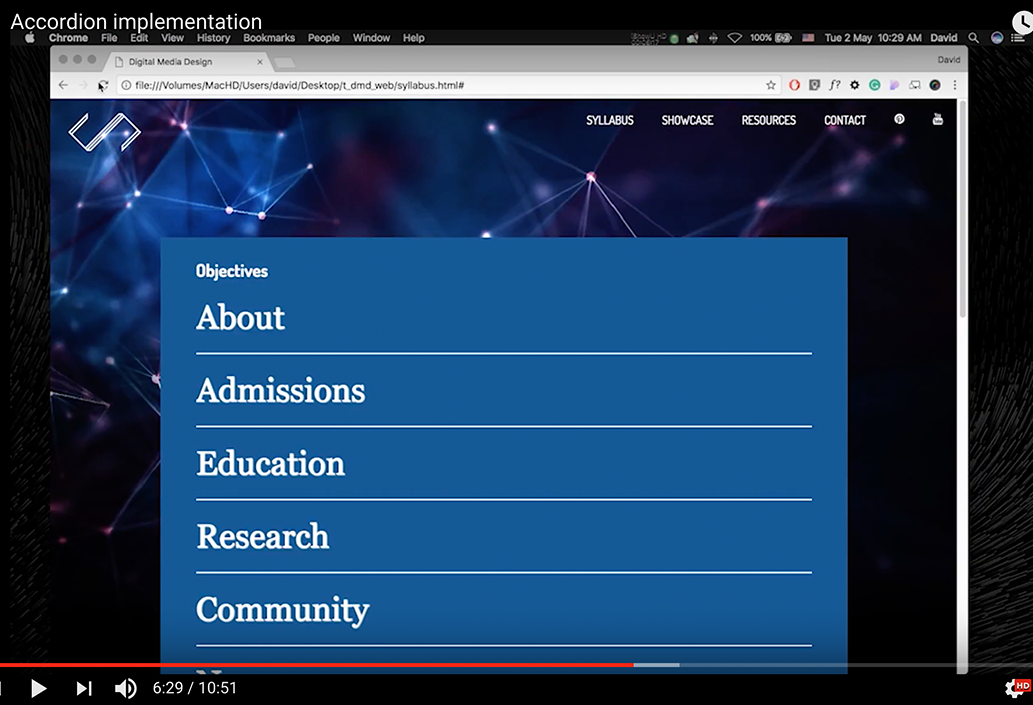Bookmark page with the star icon

click(771, 86)
